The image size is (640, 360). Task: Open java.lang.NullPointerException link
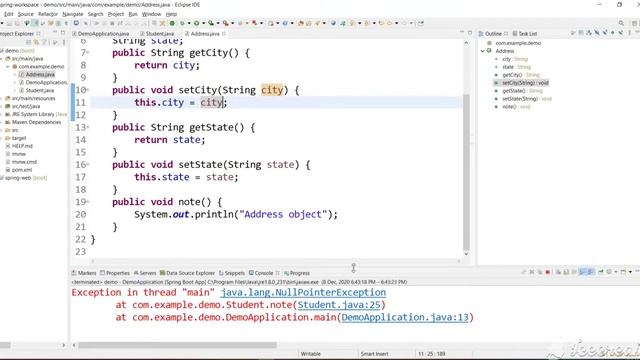click(303, 293)
